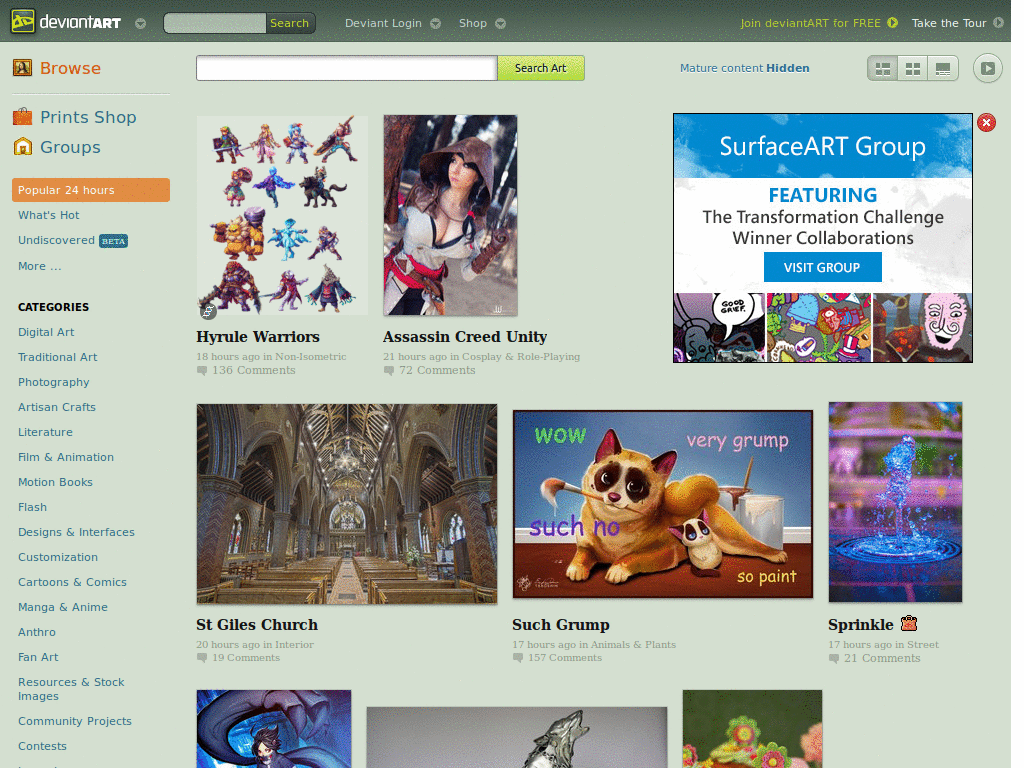This screenshot has width=1024, height=768.
Task: Open Customization category
Action: coord(57,557)
